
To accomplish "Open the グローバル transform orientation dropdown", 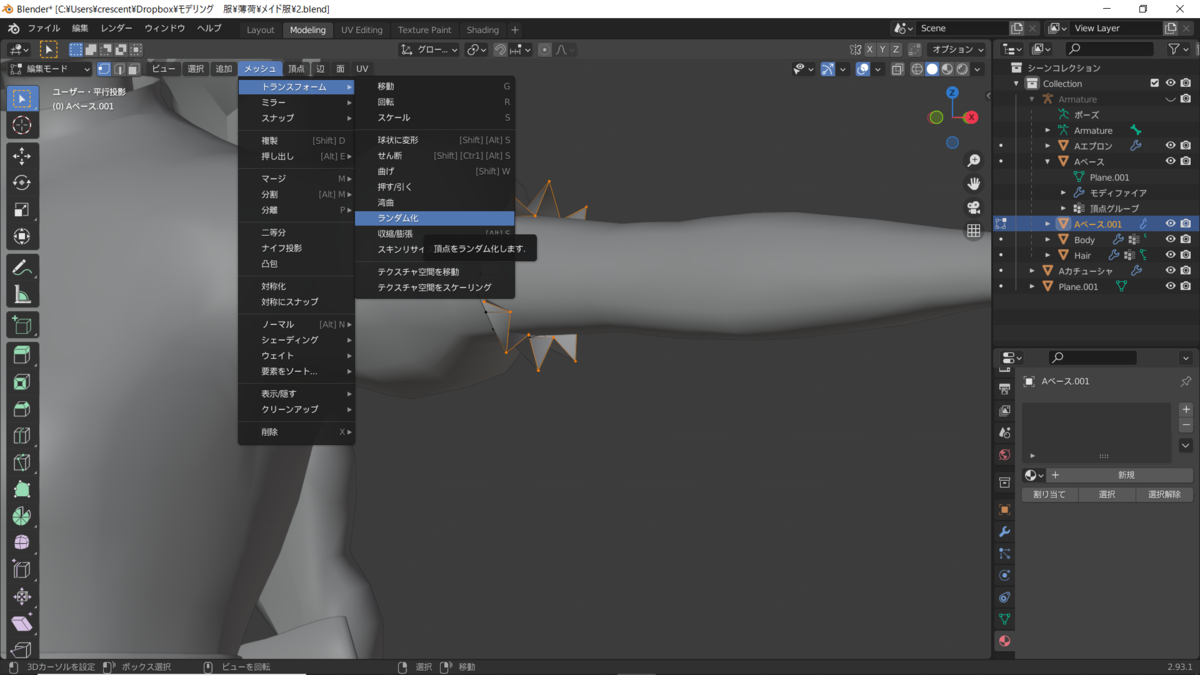I will [x=429, y=49].
